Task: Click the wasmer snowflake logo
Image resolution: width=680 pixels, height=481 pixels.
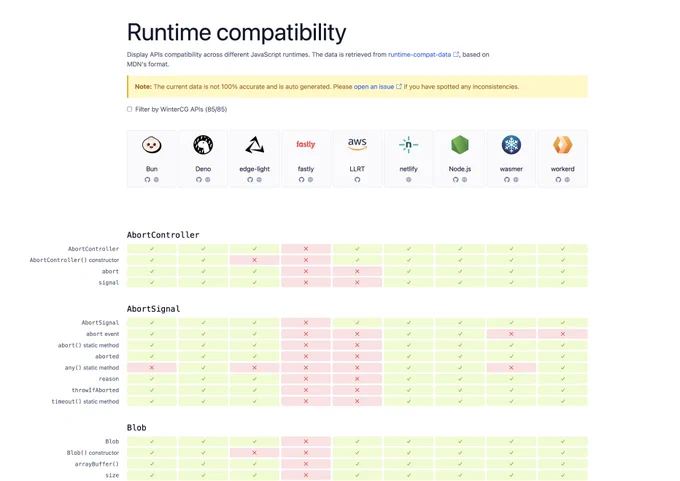Action: click(511, 145)
